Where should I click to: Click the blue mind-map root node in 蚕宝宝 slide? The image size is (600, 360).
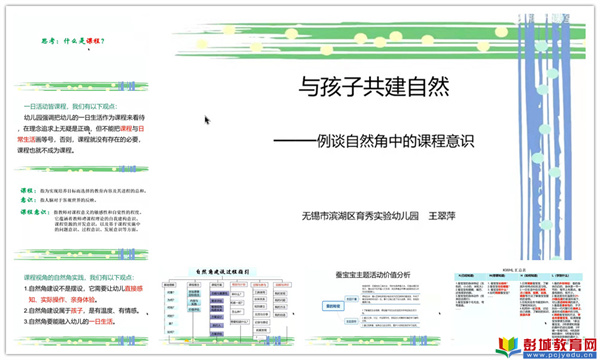pos(333,306)
